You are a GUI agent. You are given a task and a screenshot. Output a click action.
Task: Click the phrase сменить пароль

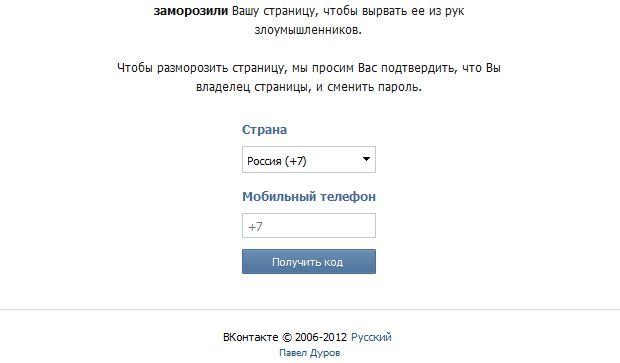pos(374,87)
